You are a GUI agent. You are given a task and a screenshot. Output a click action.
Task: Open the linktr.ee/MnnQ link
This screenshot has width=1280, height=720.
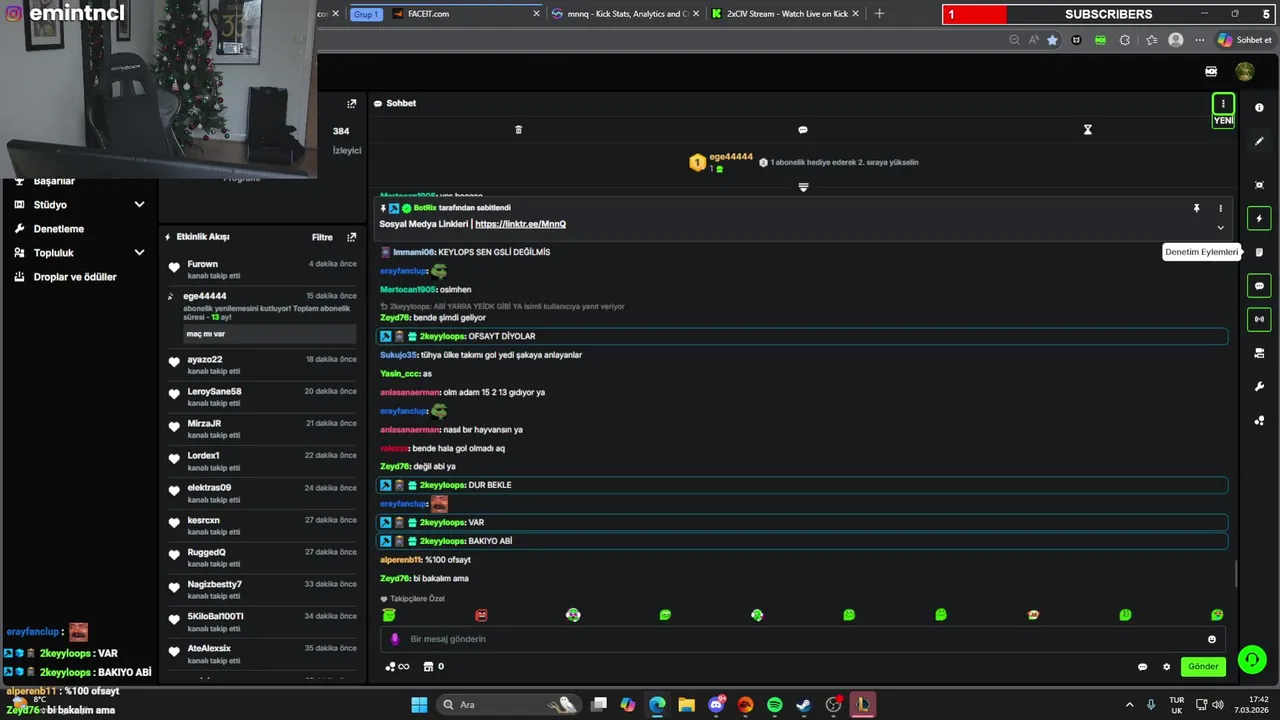[520, 224]
